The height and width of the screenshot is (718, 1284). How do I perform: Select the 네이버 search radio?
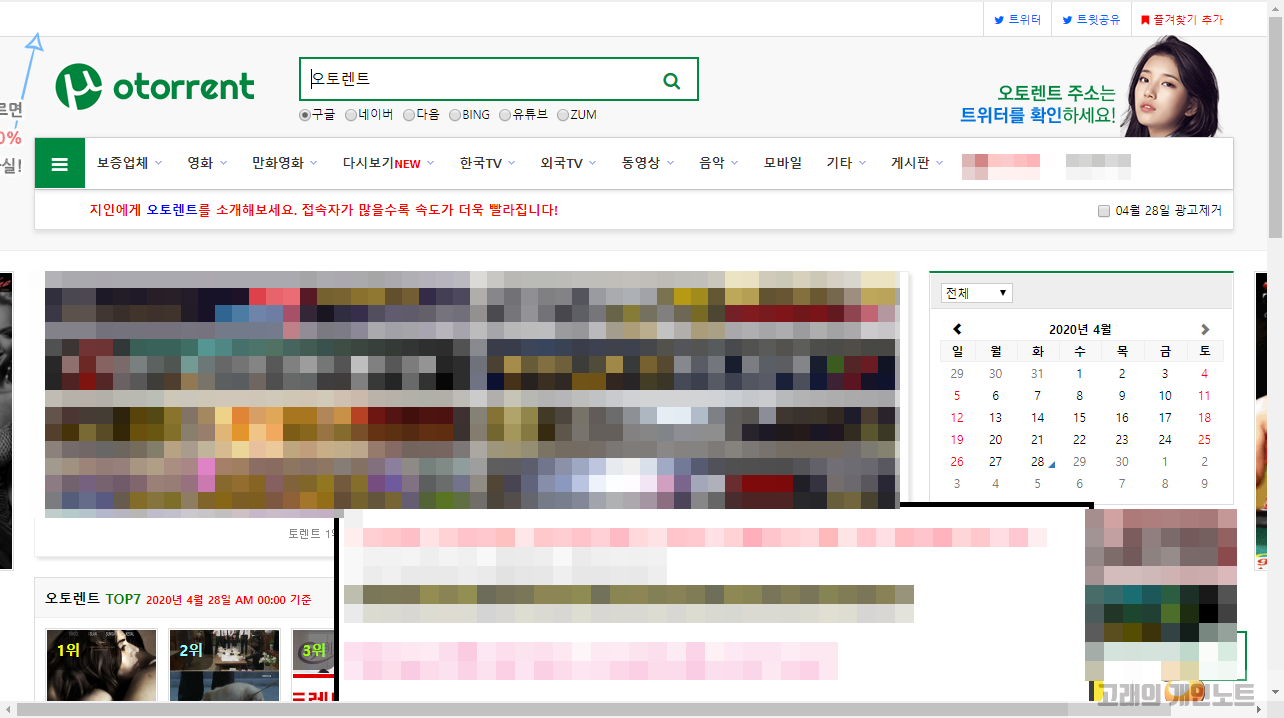[351, 115]
